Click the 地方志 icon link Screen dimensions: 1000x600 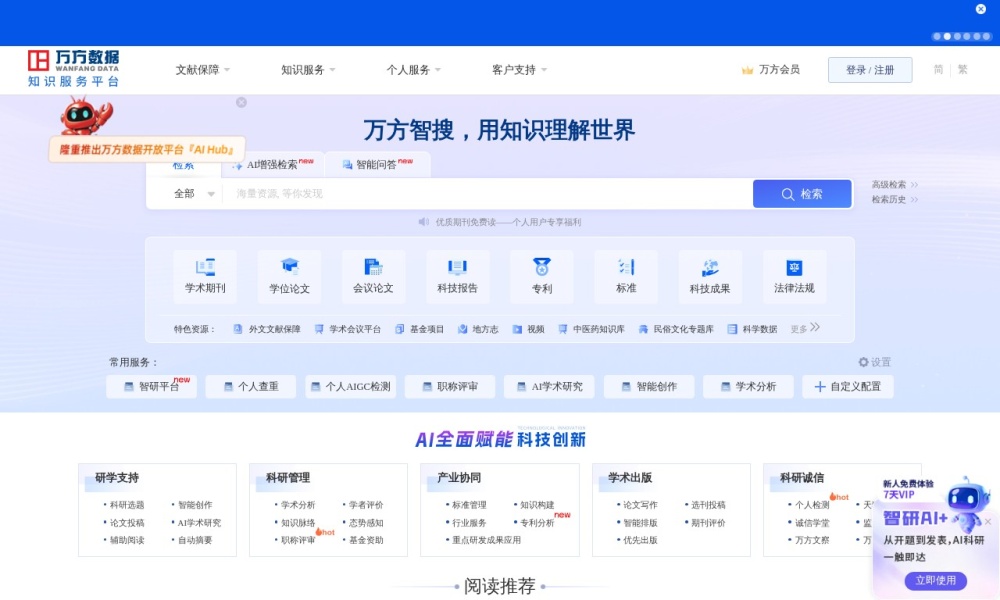coord(478,329)
